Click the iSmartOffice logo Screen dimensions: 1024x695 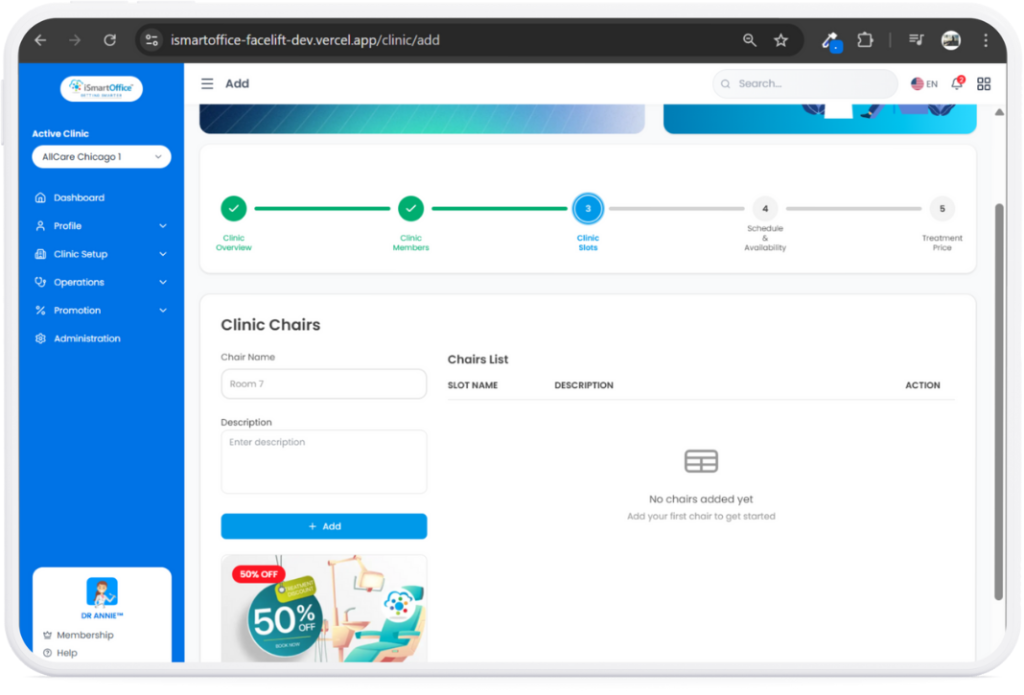[101, 89]
